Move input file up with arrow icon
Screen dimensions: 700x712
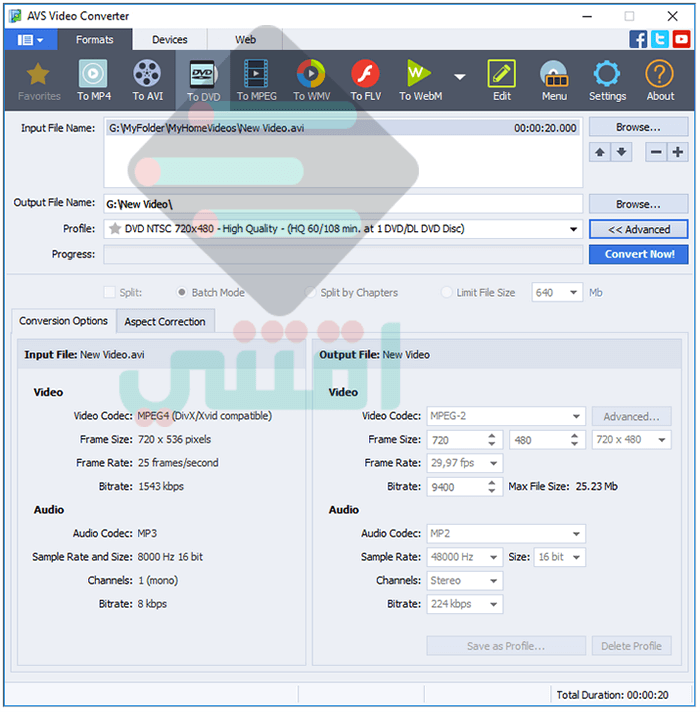pos(600,152)
